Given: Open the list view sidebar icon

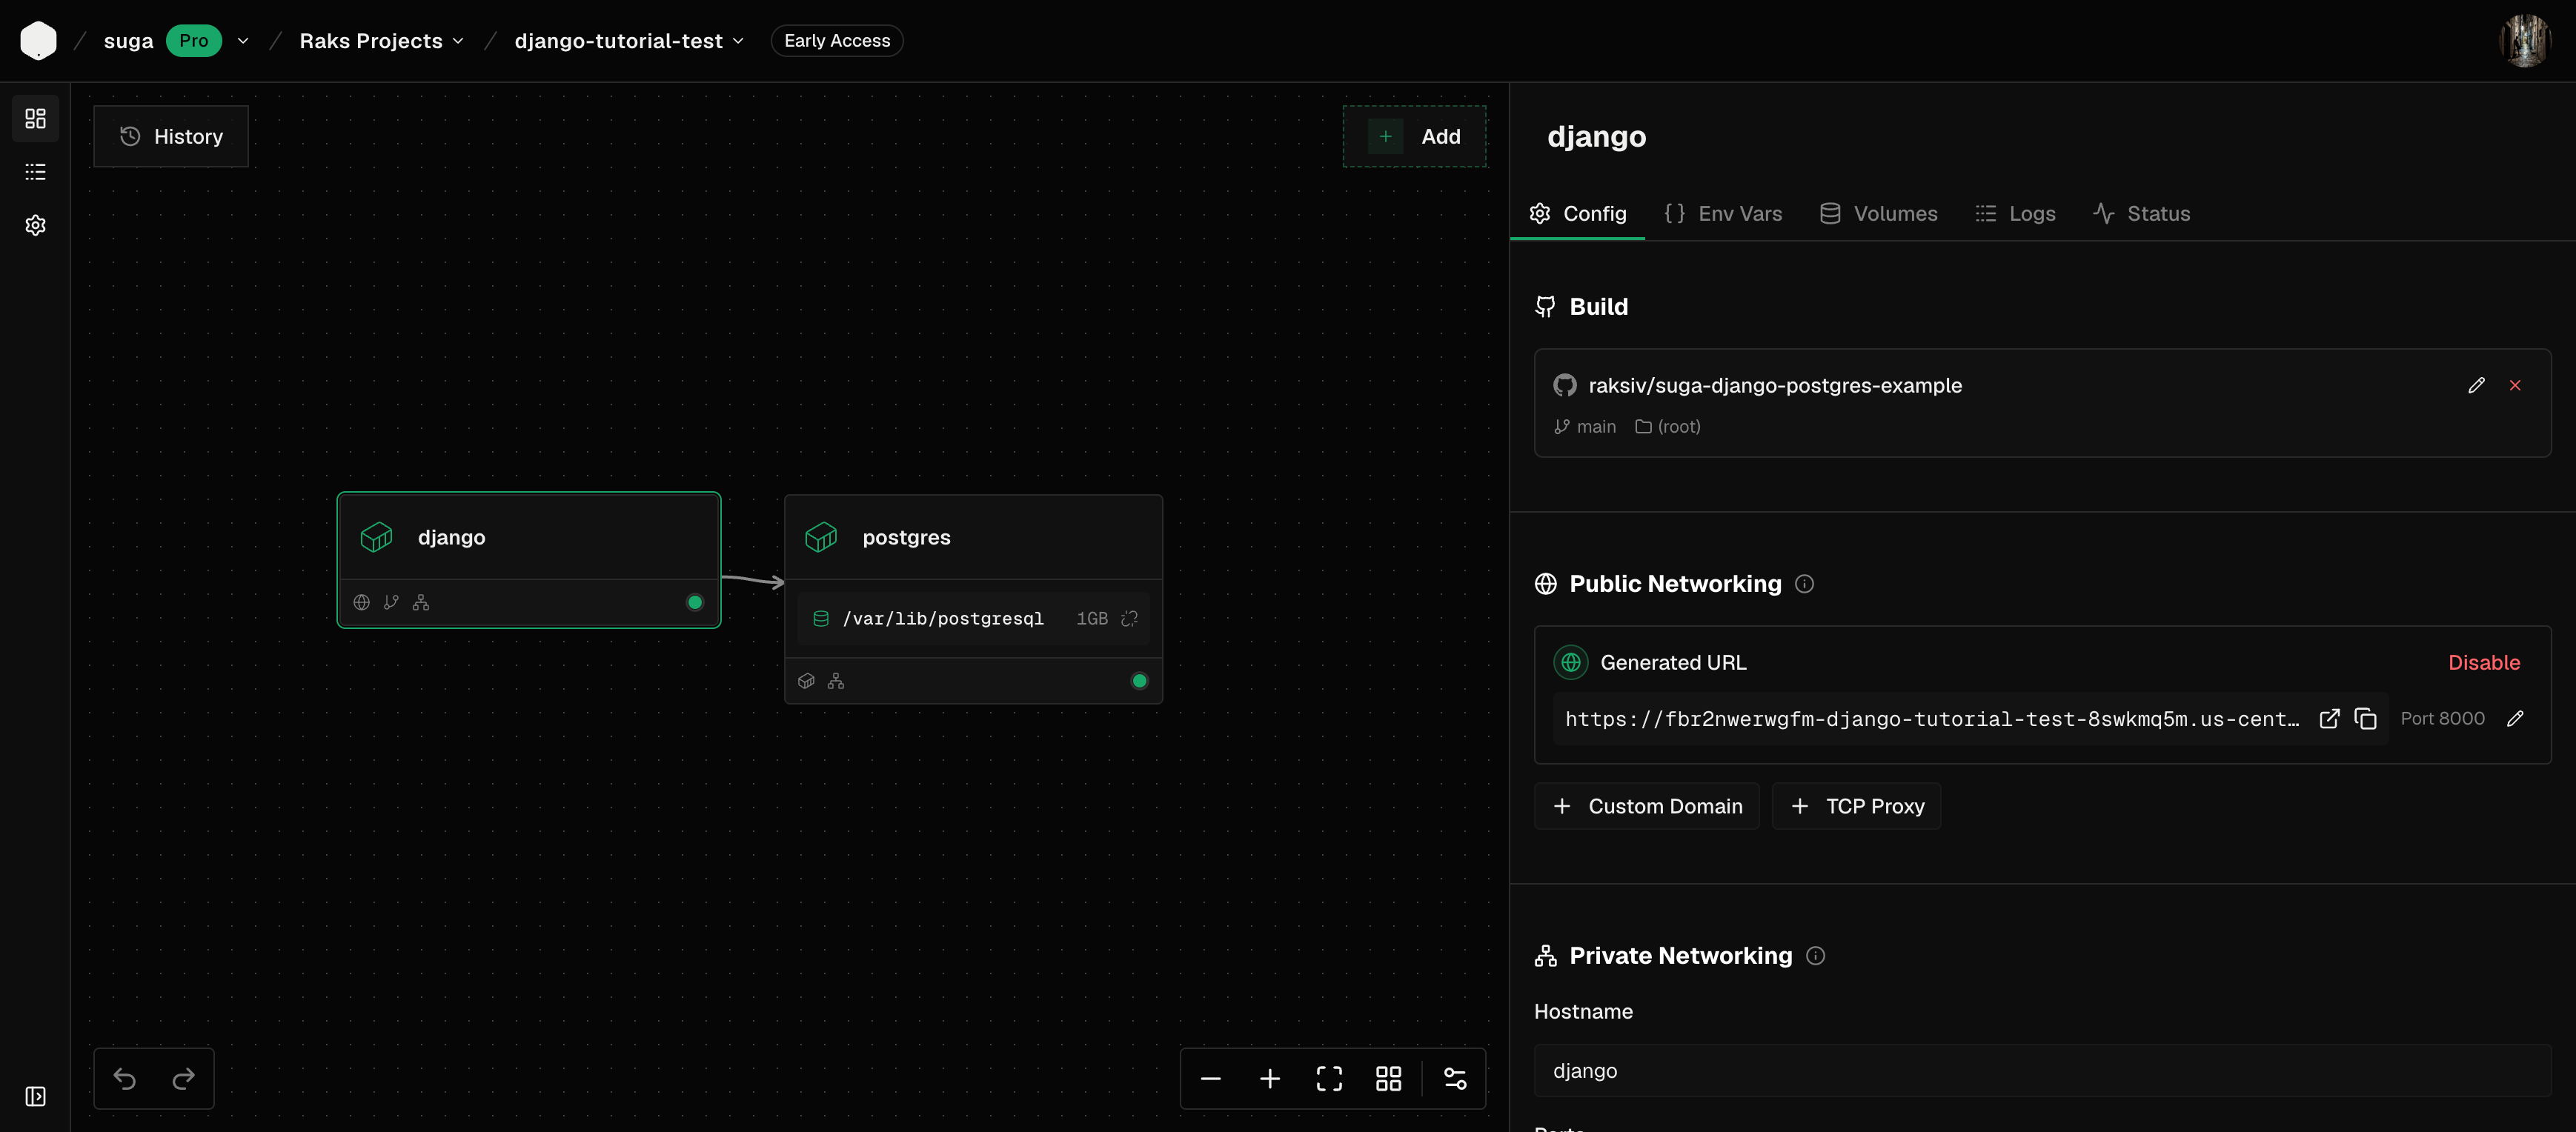Looking at the screenshot, I should point(35,172).
